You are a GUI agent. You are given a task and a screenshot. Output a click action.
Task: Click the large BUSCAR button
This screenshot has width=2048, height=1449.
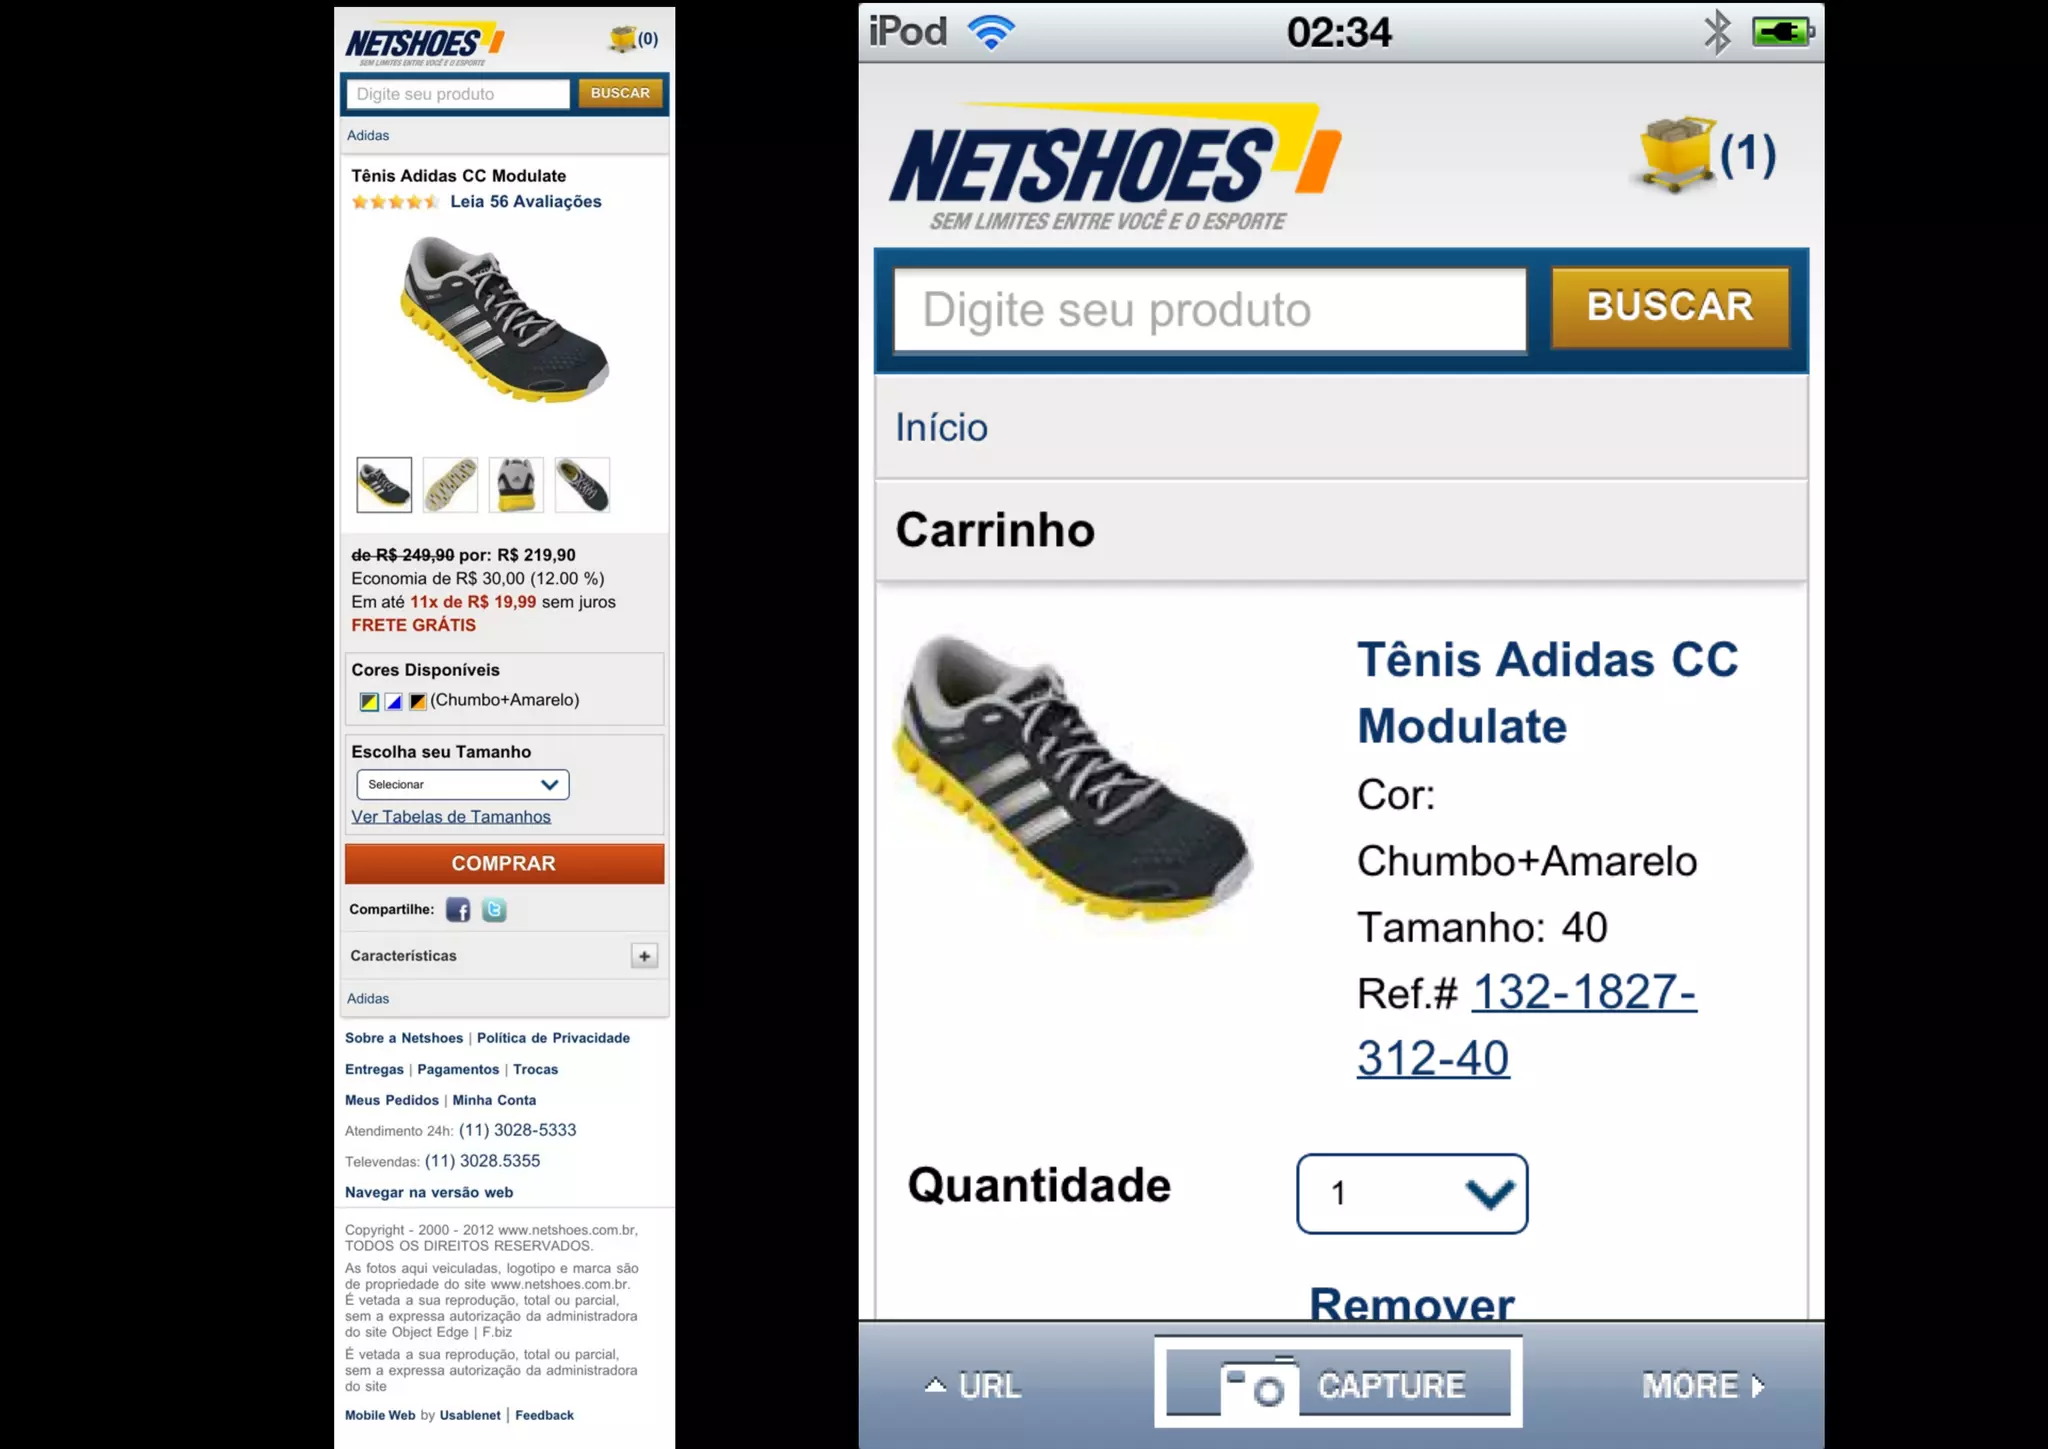pyautogui.click(x=1670, y=307)
